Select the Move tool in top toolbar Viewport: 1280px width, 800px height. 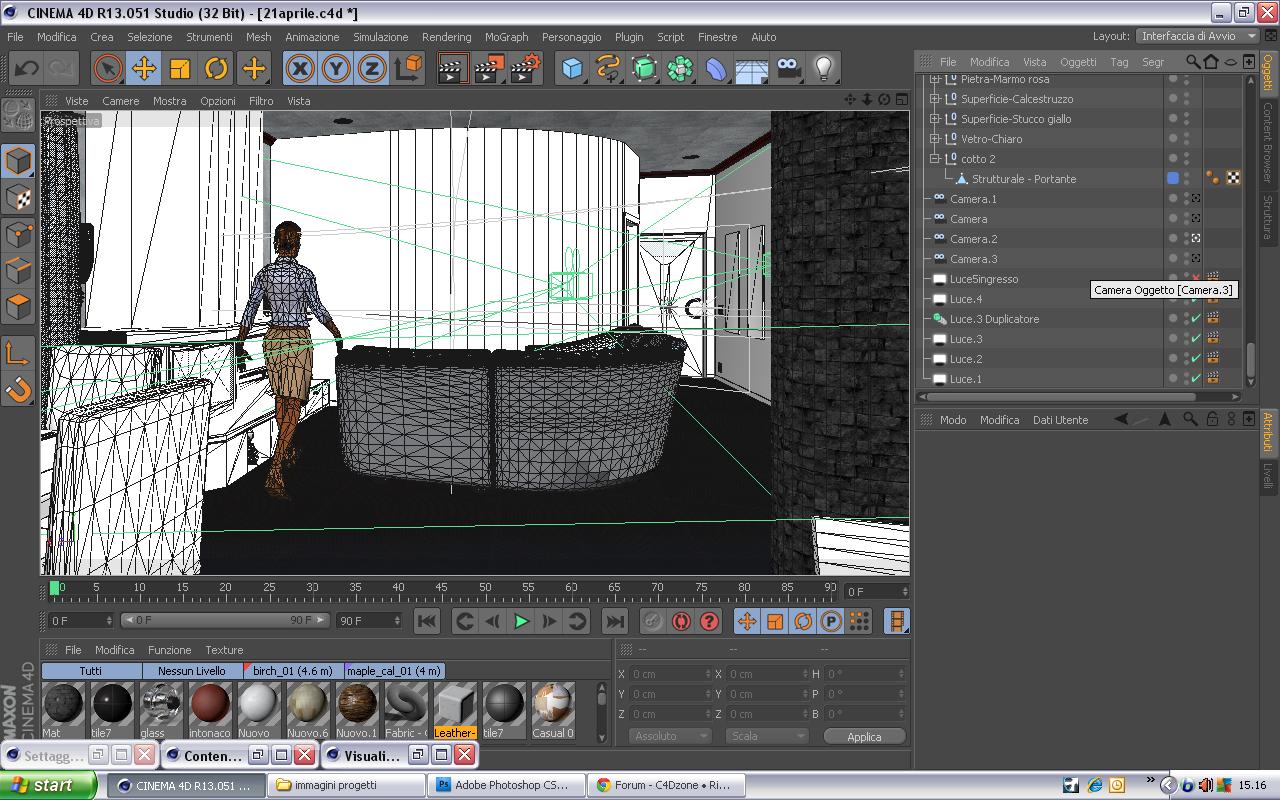tap(144, 68)
